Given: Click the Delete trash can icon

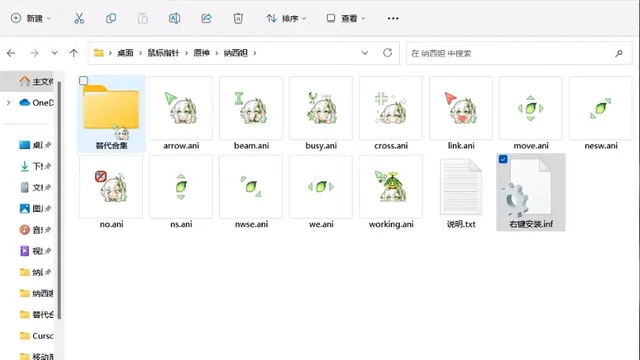Looking at the screenshot, I should pos(238,18).
